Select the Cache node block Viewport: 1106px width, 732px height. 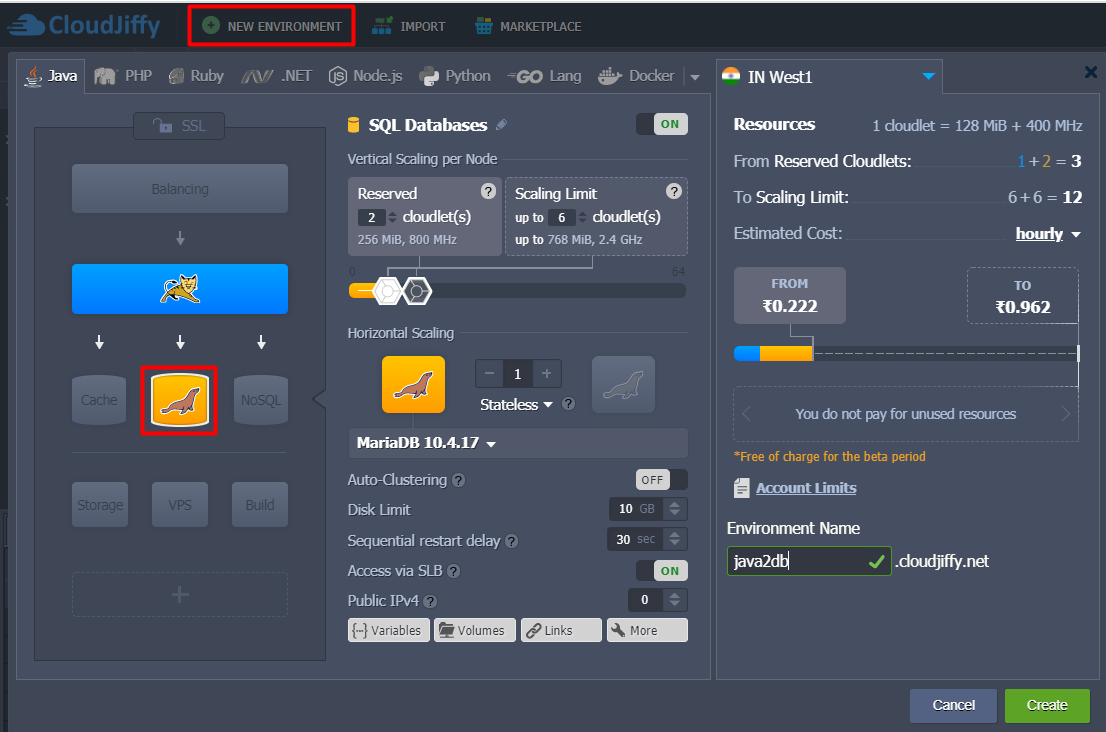tap(99, 399)
